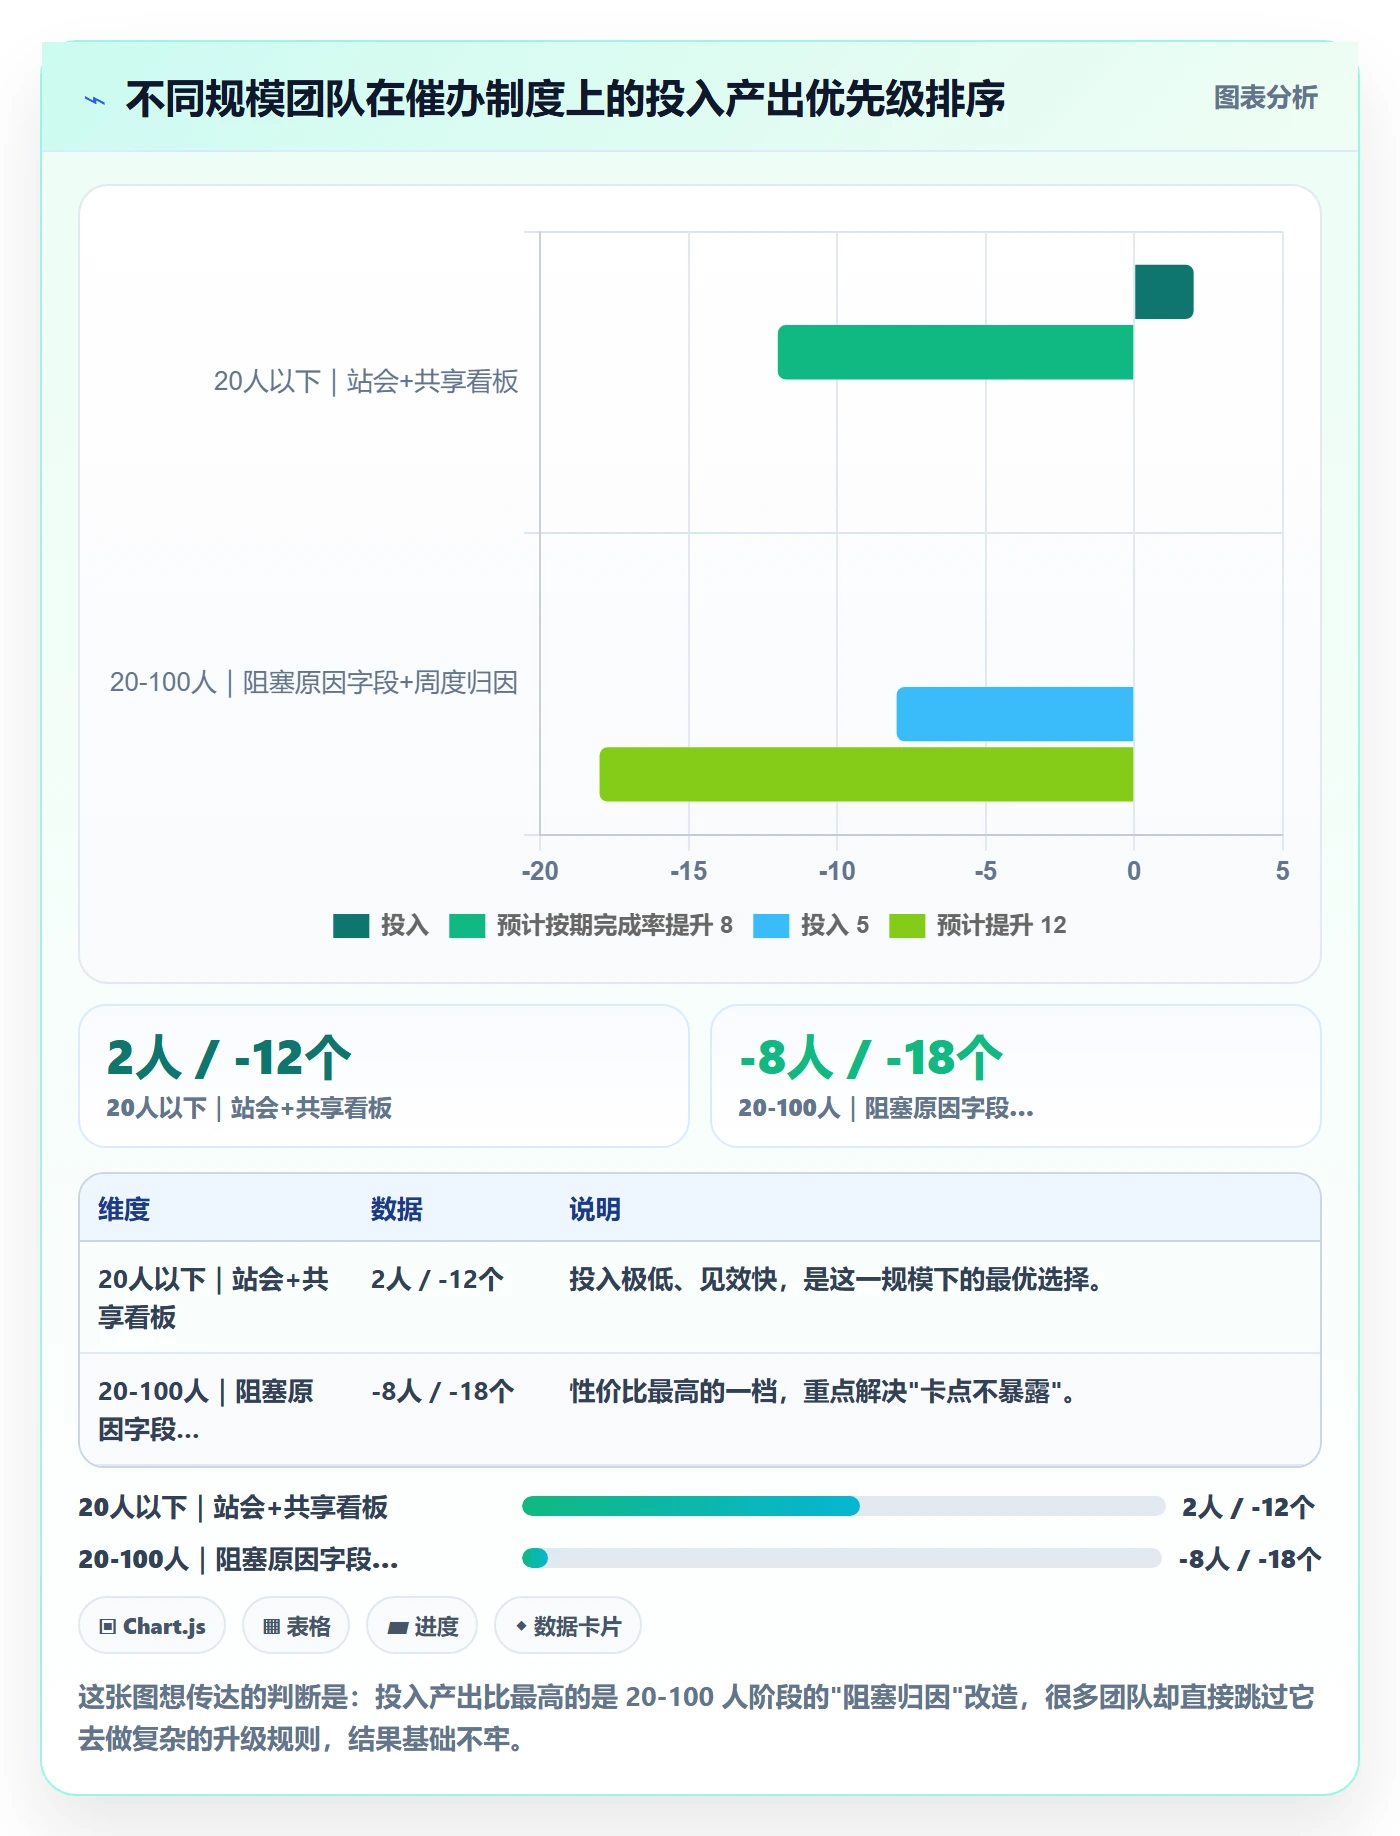The width and height of the screenshot is (1400, 1836).
Task: Toggle the blue 投入 5 legend item
Action: tap(811, 926)
